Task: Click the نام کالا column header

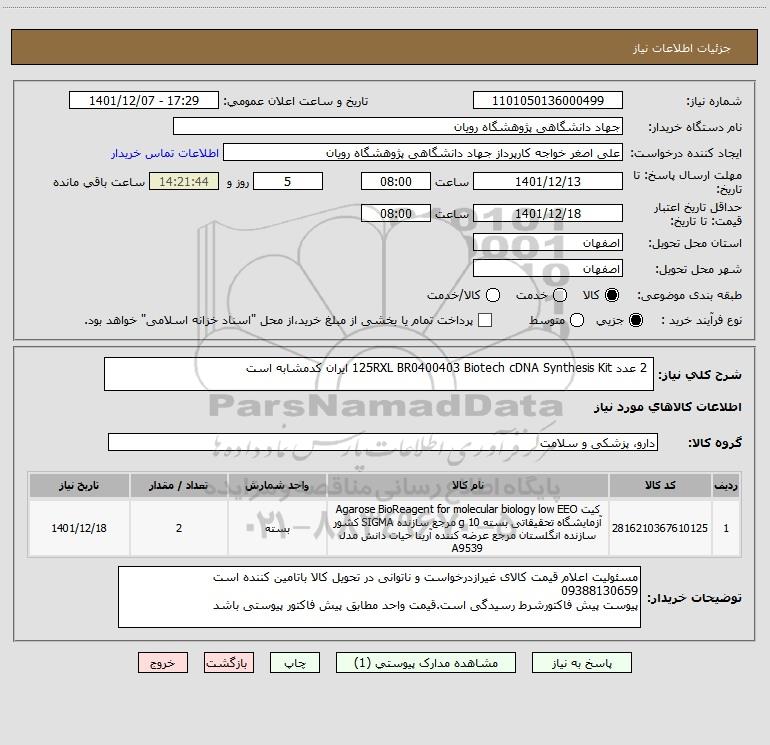Action: (468, 485)
